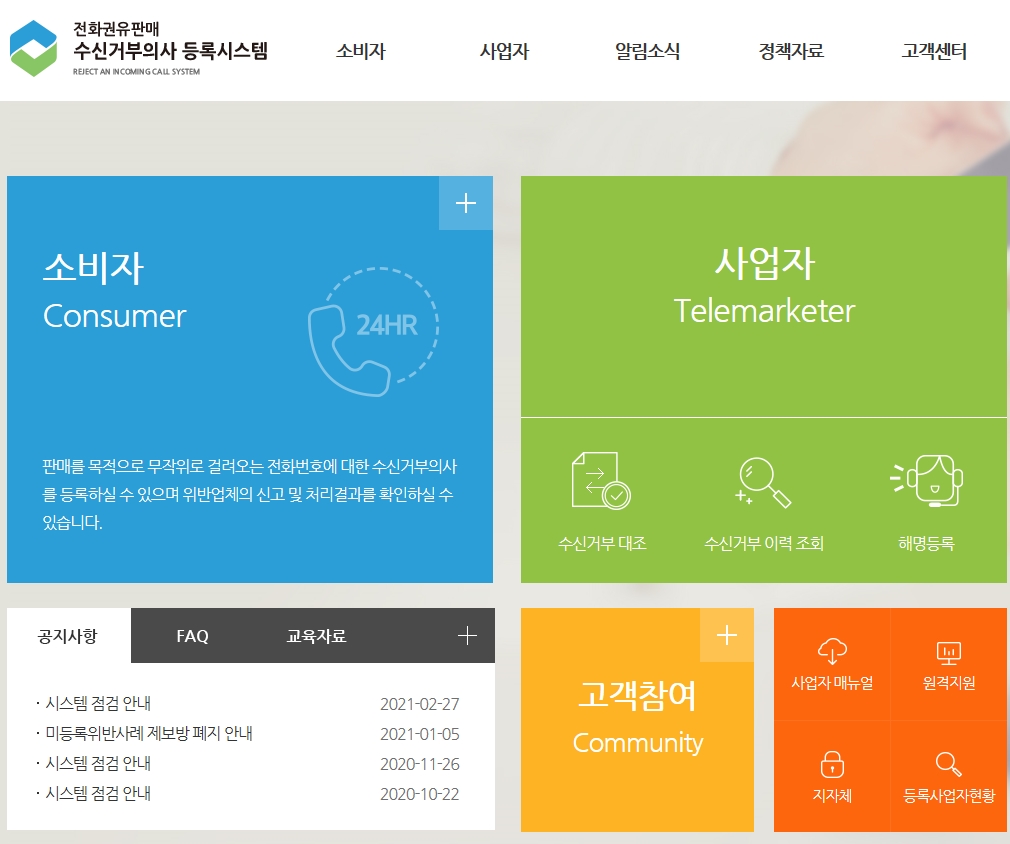
Task: Click the headset agent icon for 해명등록
Action: click(926, 481)
